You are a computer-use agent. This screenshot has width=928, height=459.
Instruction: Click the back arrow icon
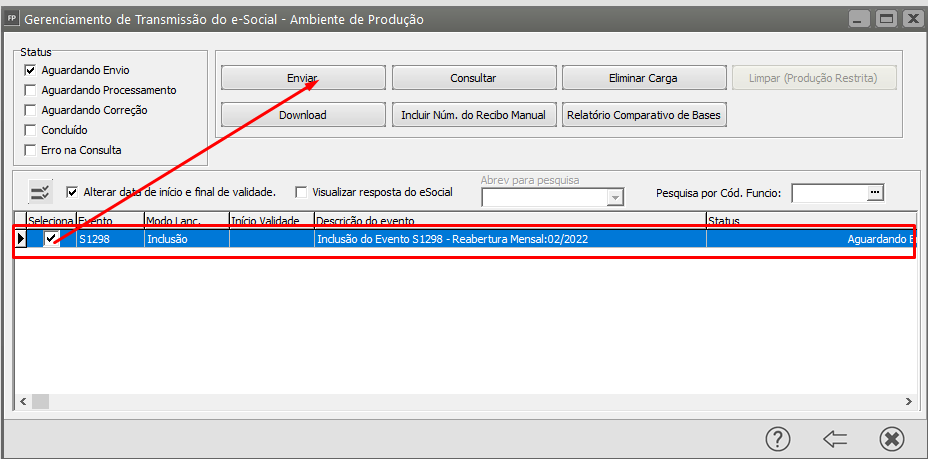tap(835, 439)
